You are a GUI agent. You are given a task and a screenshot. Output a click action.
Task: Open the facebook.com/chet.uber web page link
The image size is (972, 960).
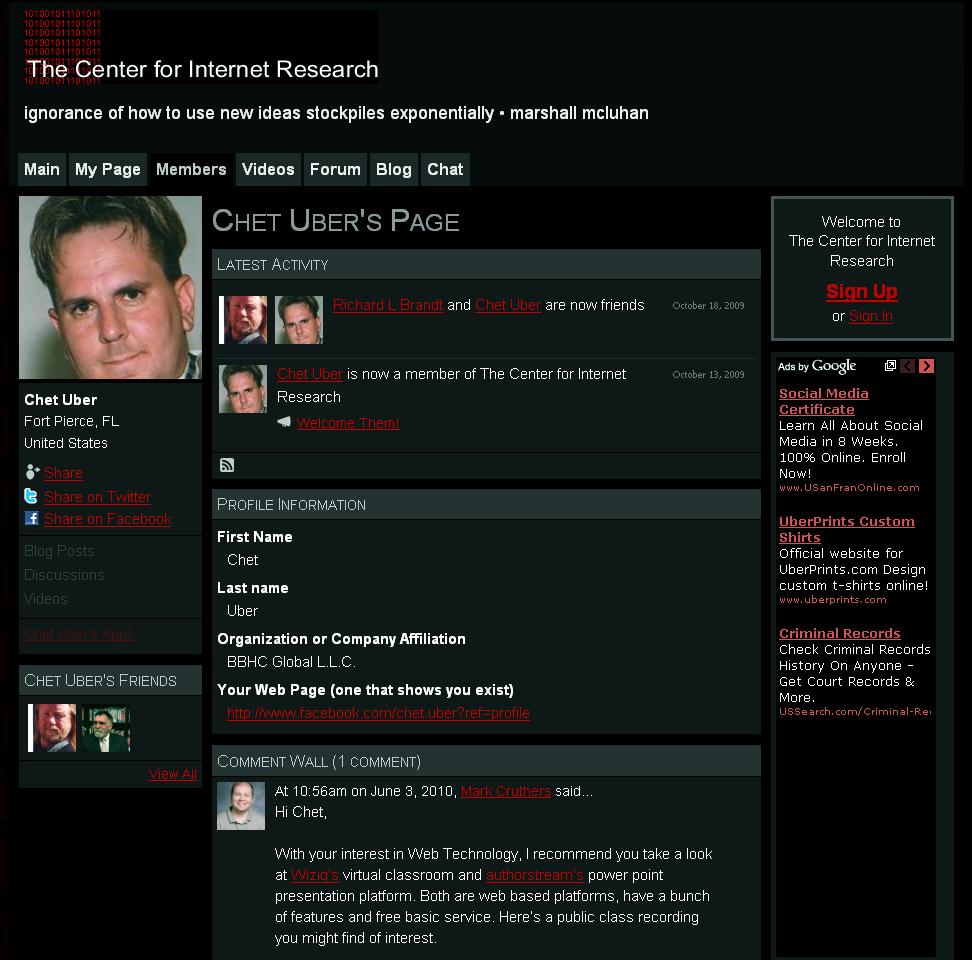378,713
